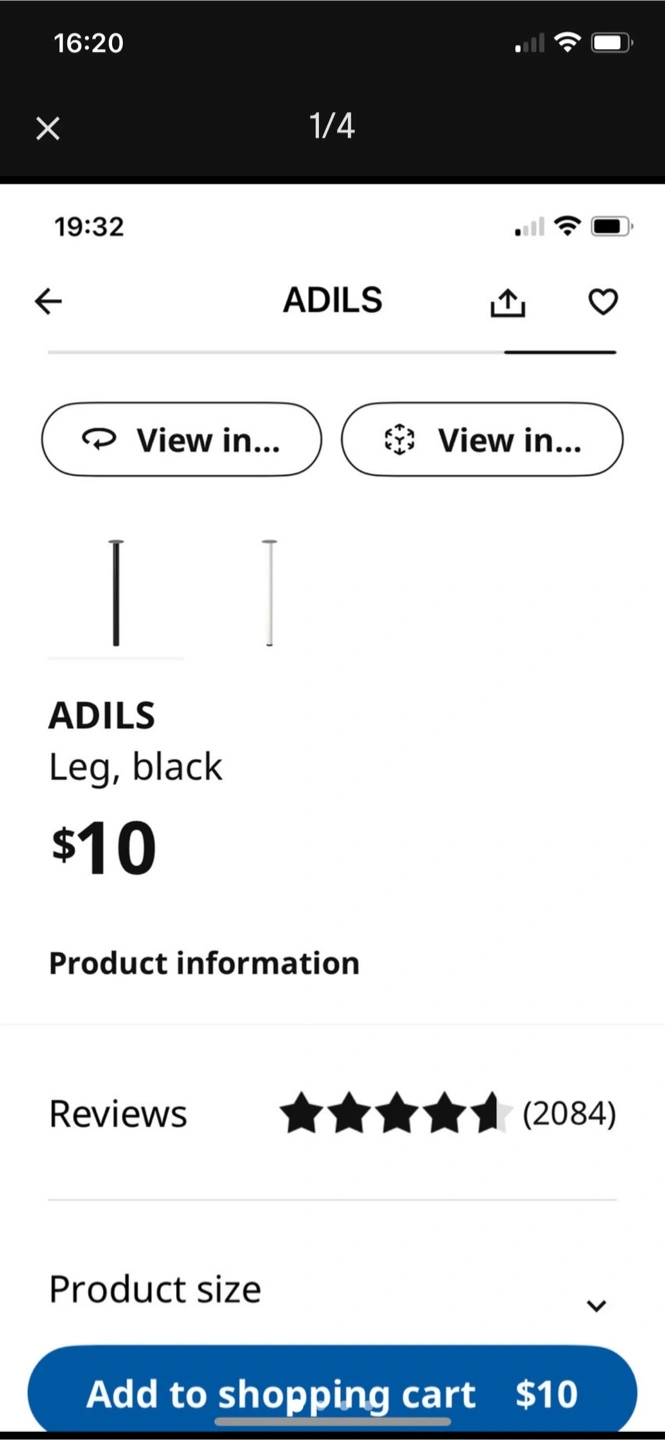Go back using the left arrow icon
This screenshot has height=1440, width=665.
[48, 301]
